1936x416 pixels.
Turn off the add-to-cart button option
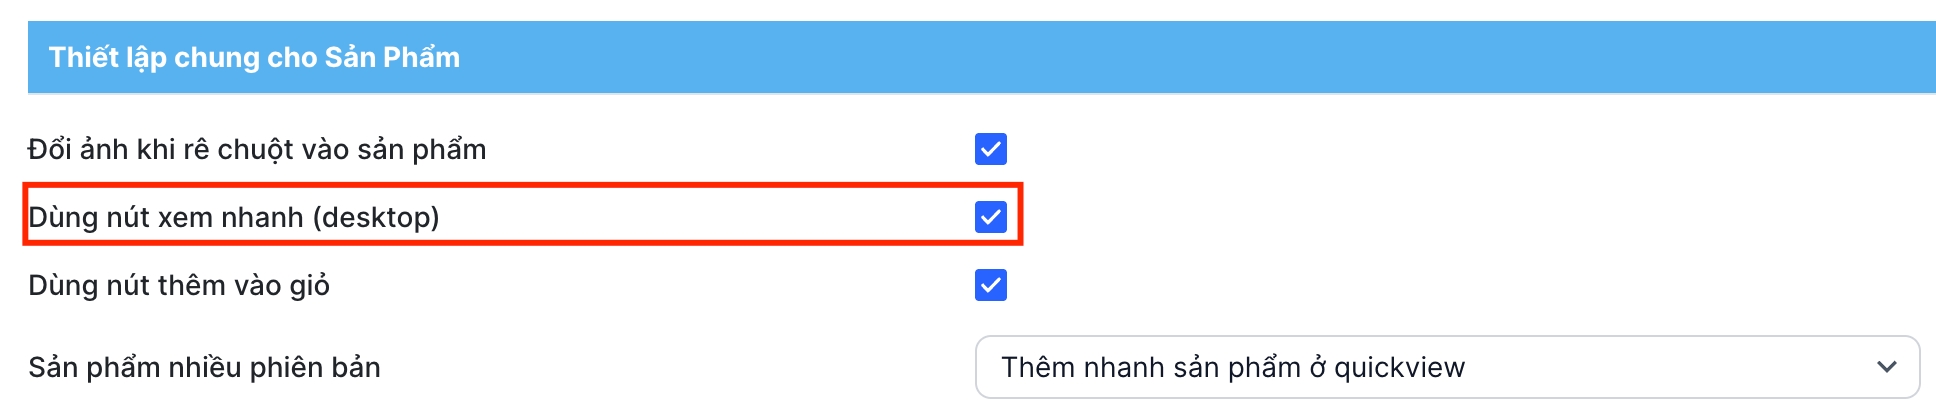tap(990, 285)
